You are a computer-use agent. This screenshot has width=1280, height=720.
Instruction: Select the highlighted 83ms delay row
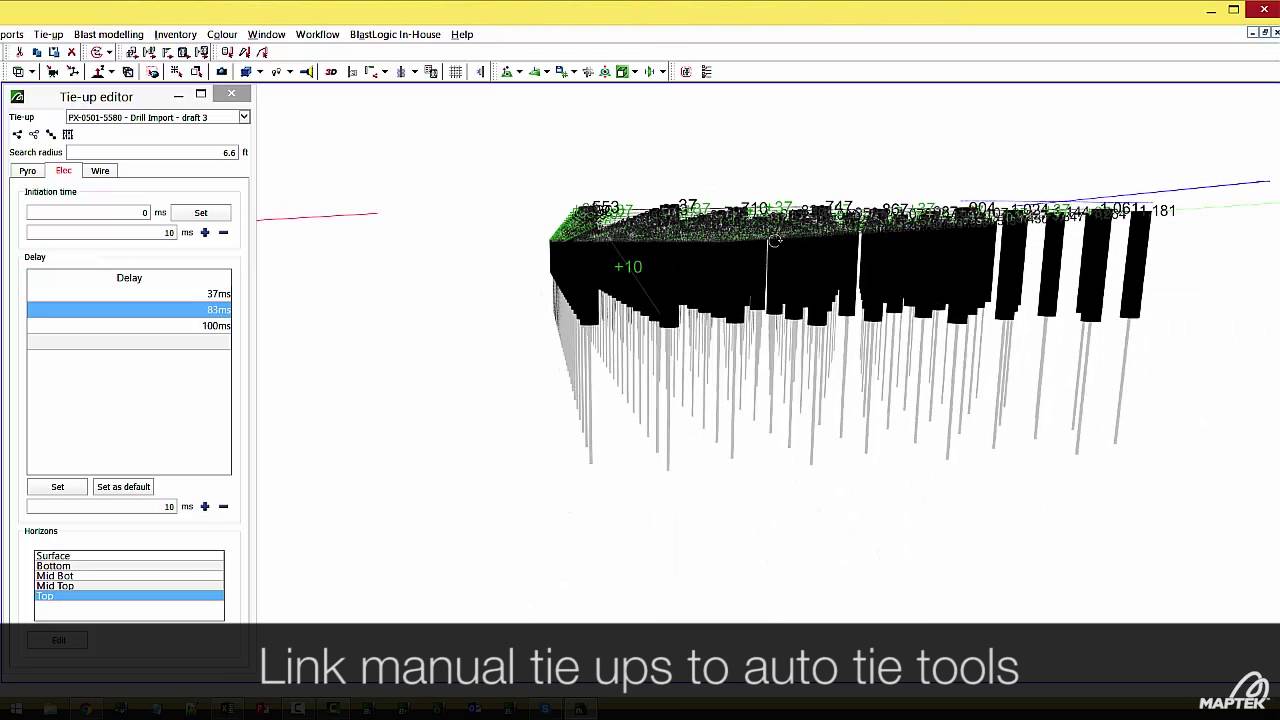coord(129,310)
